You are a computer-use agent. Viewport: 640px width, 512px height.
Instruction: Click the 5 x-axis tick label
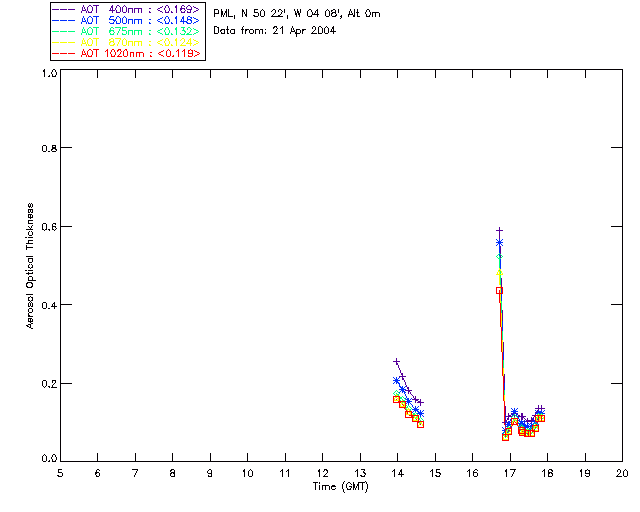pos(60,473)
